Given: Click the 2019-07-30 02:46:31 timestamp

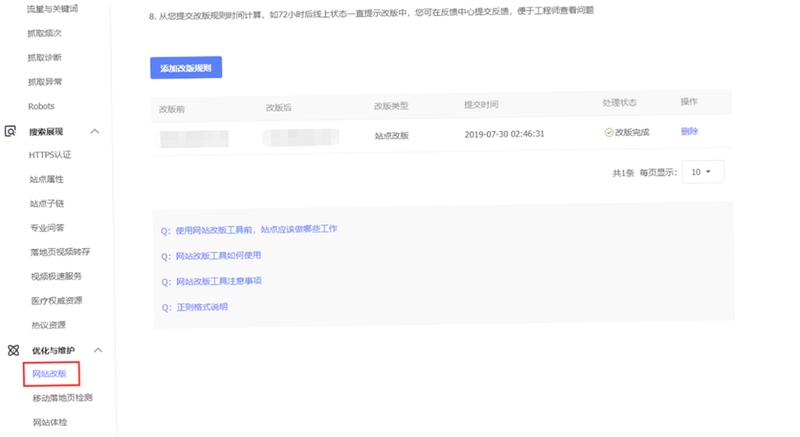Looking at the screenshot, I should click(x=505, y=134).
